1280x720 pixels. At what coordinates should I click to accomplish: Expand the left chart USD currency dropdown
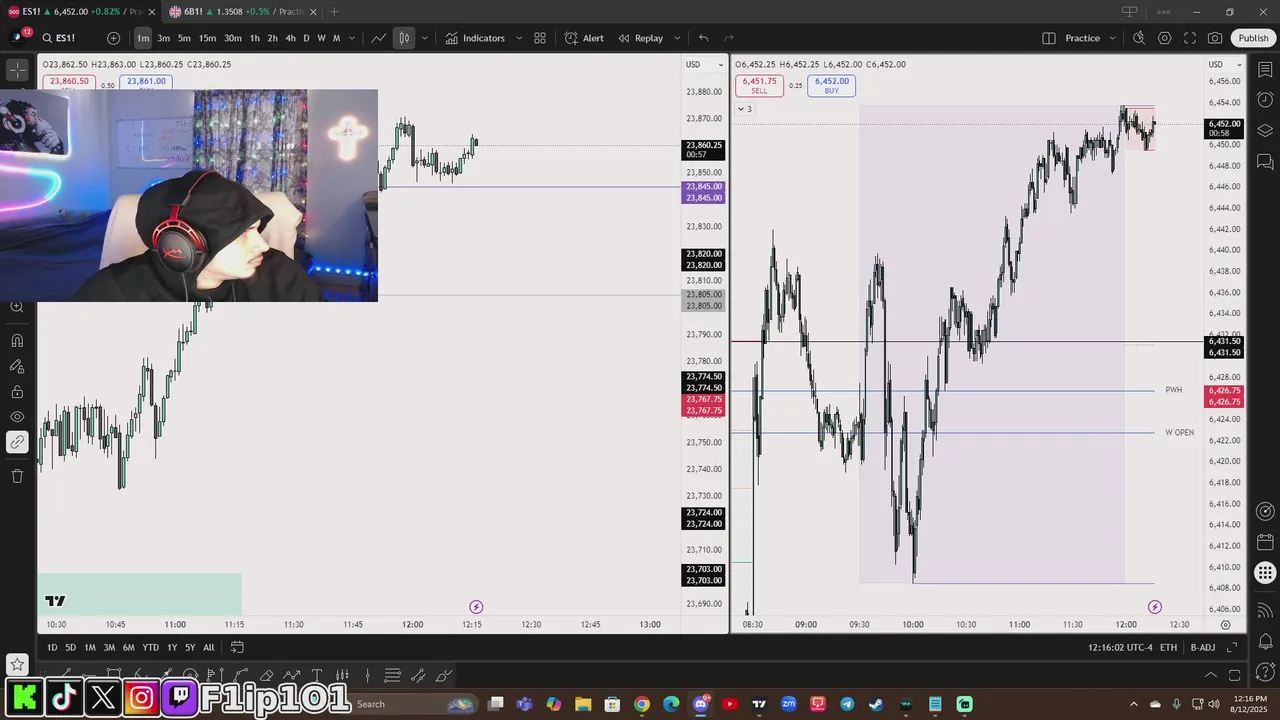[x=703, y=64]
